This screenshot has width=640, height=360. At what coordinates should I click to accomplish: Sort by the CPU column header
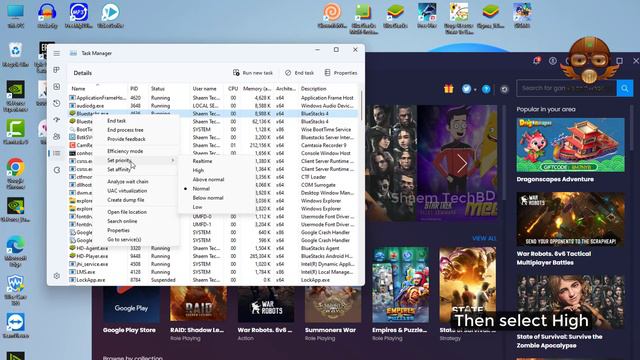pos(233,89)
